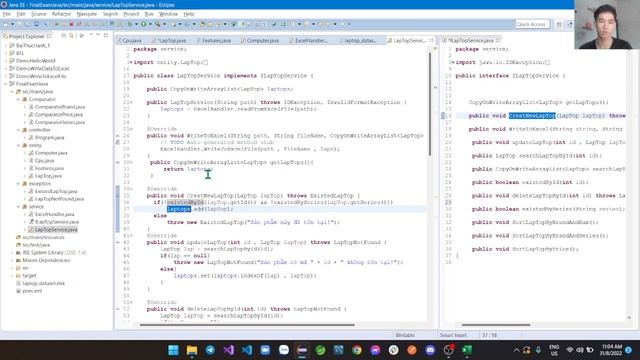Screen dimensions: 640x360
Task: Select pom.xml in Project Explorer
Action: click(x=32, y=291)
